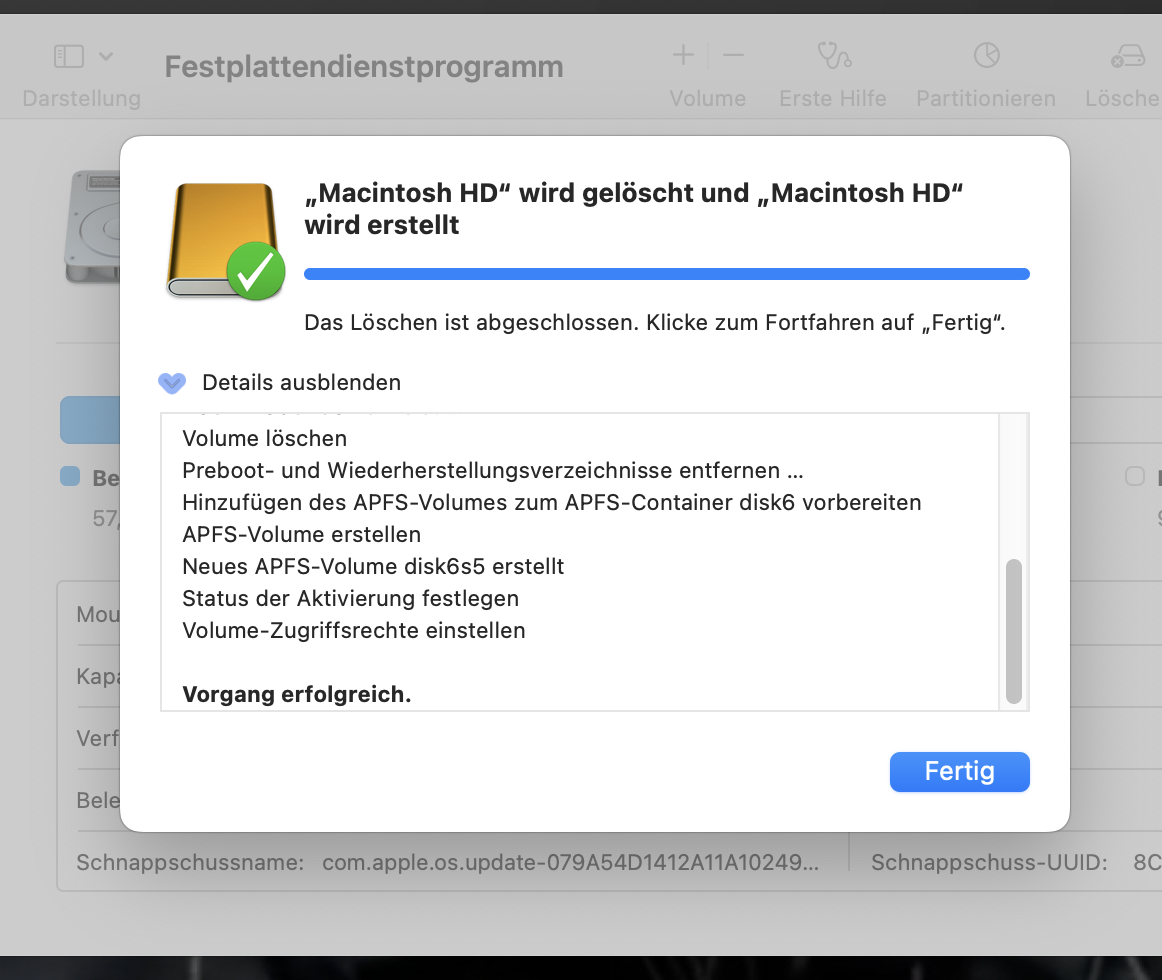The height and width of the screenshot is (980, 1162).
Task: Open the Darstellung dropdown chevron
Action: click(x=106, y=56)
